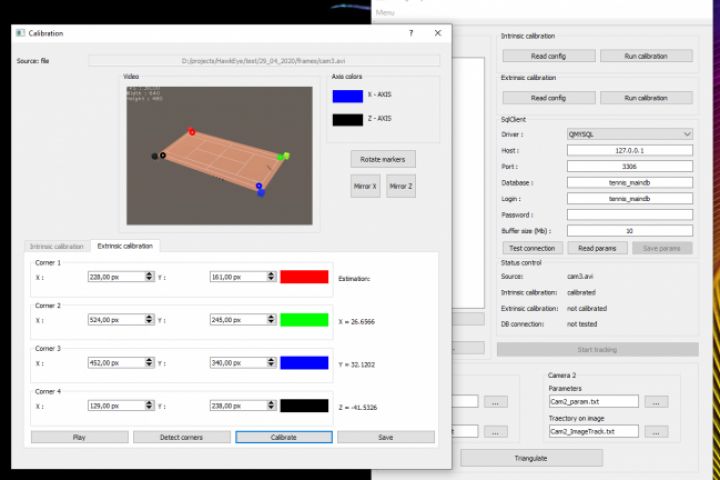
Task: Click the green corner marker in video
Action: 283,157
